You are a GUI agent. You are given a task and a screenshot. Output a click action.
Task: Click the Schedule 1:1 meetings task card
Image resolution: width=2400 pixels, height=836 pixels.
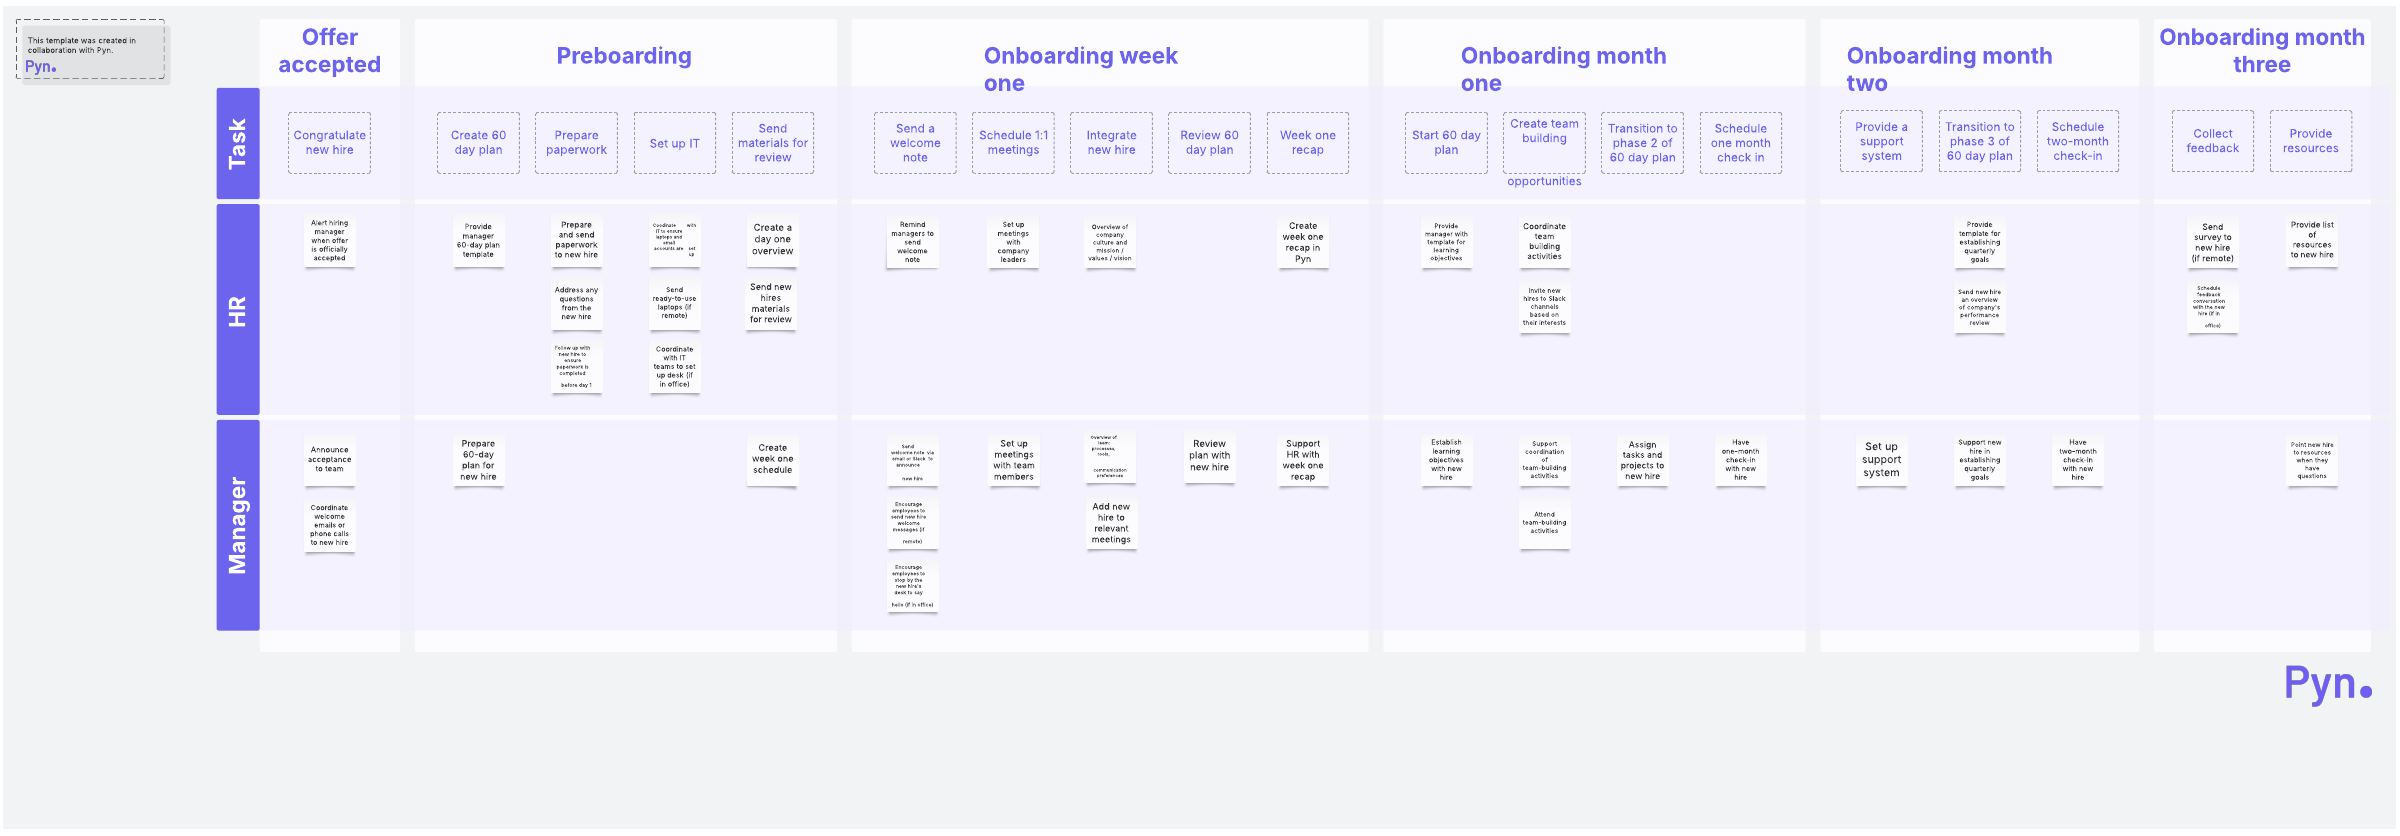pyautogui.click(x=1013, y=143)
